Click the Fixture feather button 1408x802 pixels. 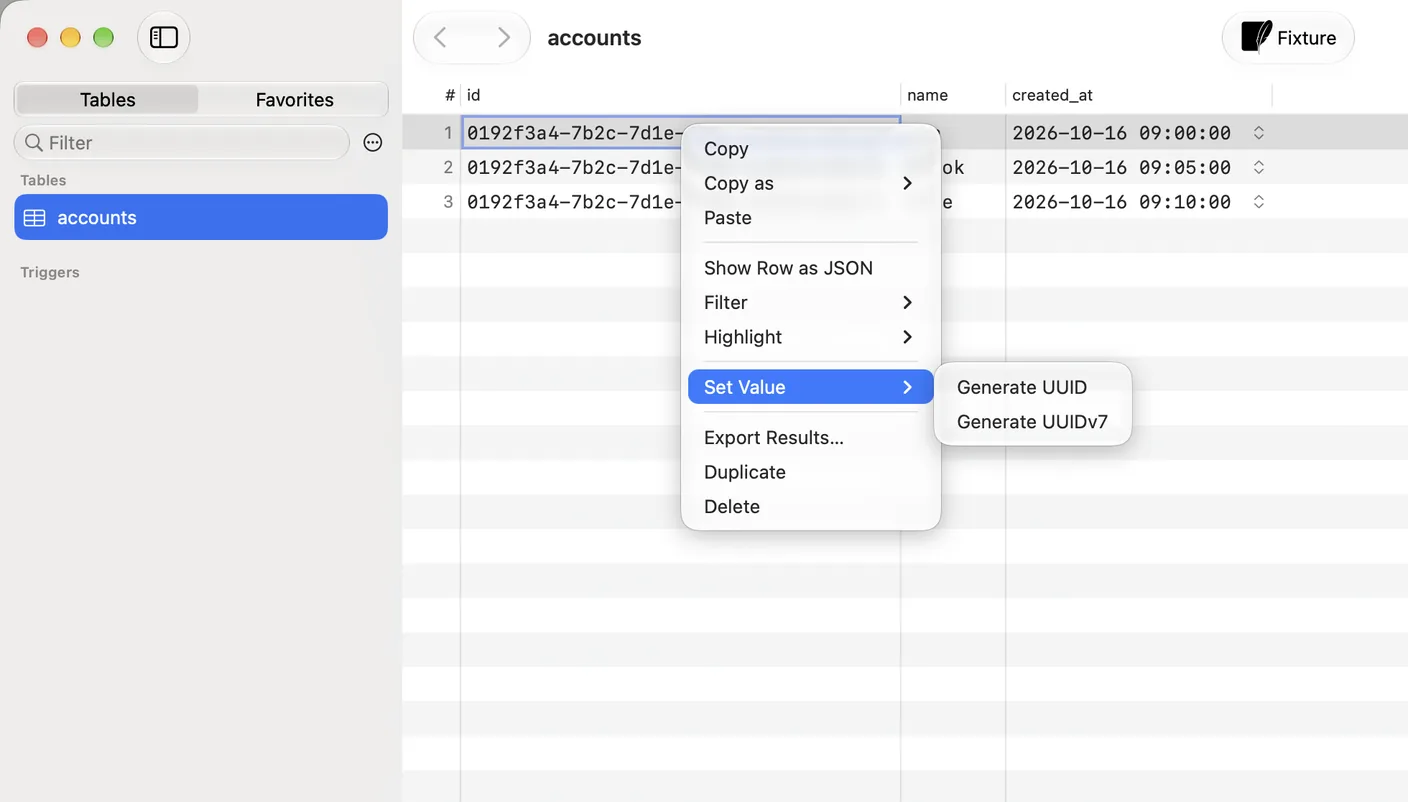(x=1288, y=38)
